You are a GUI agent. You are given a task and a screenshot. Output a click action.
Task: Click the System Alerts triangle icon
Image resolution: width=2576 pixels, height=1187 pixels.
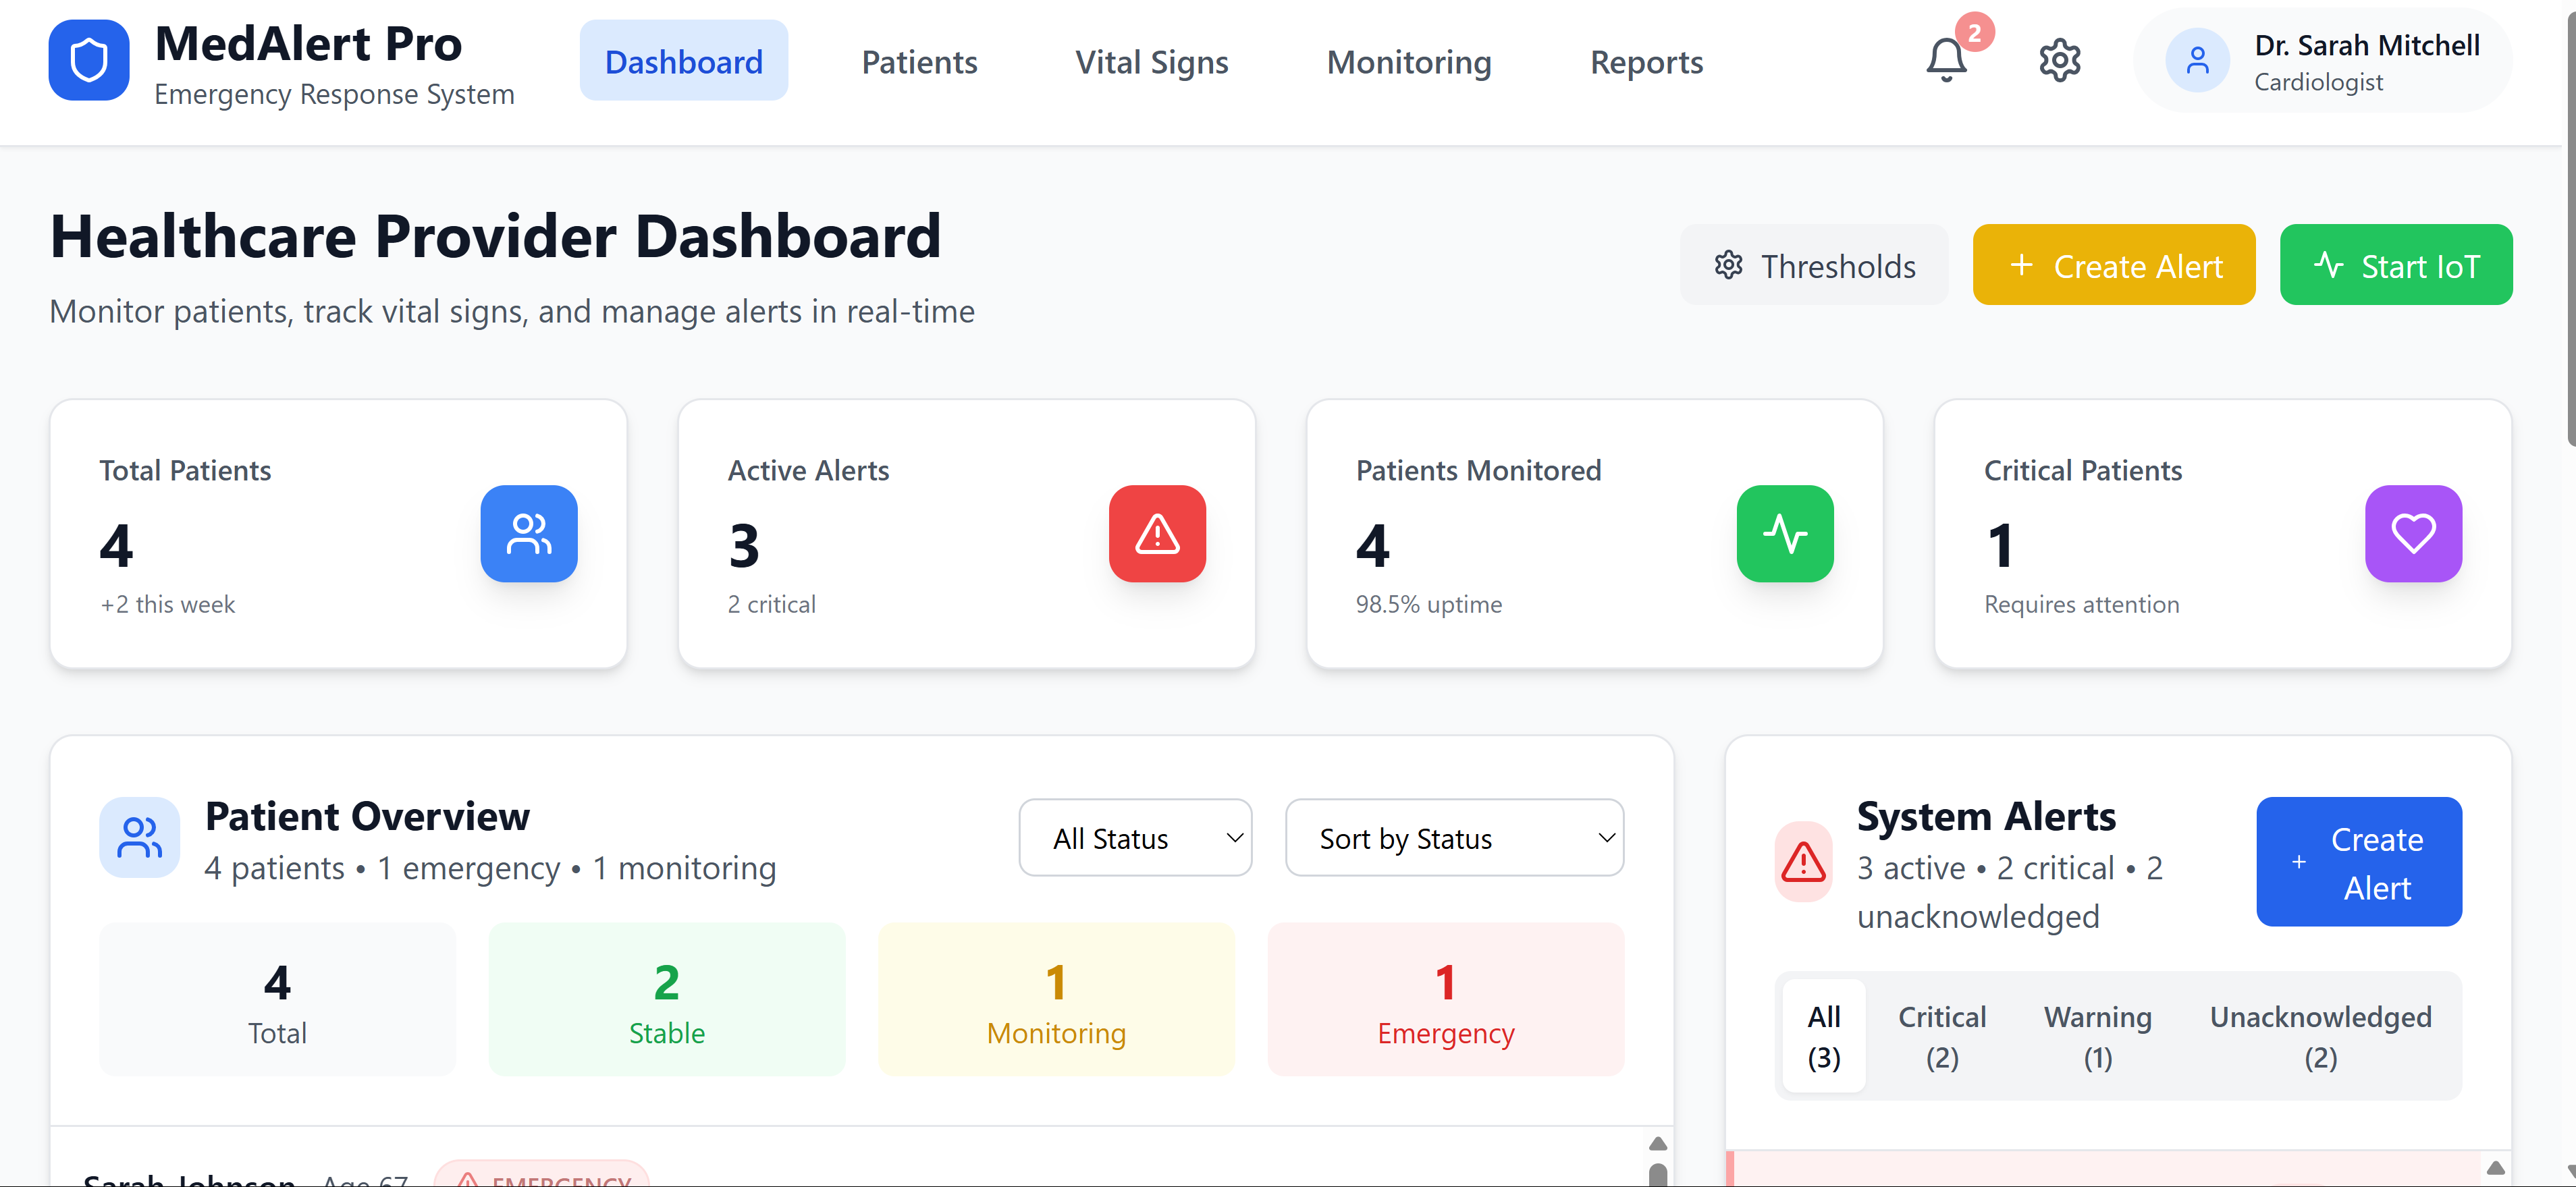pos(1803,862)
